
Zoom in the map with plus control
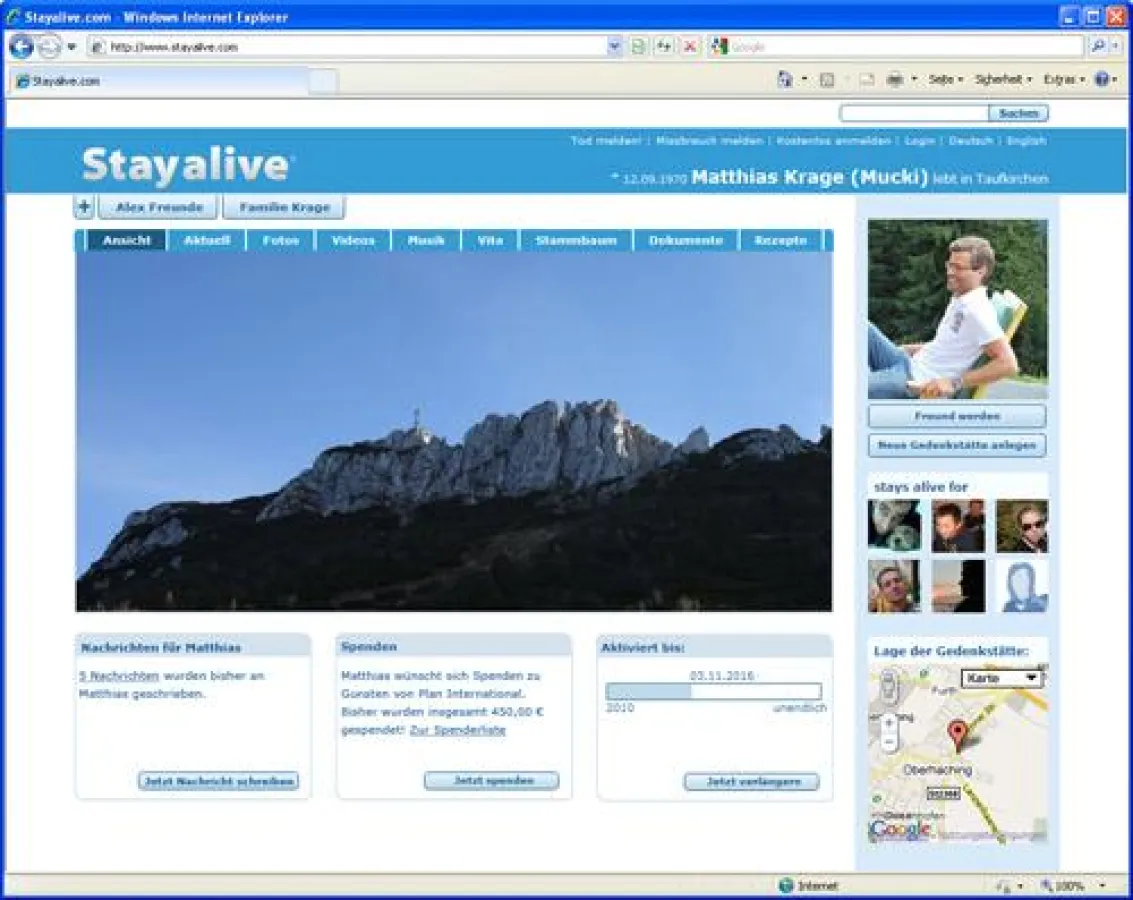point(889,722)
